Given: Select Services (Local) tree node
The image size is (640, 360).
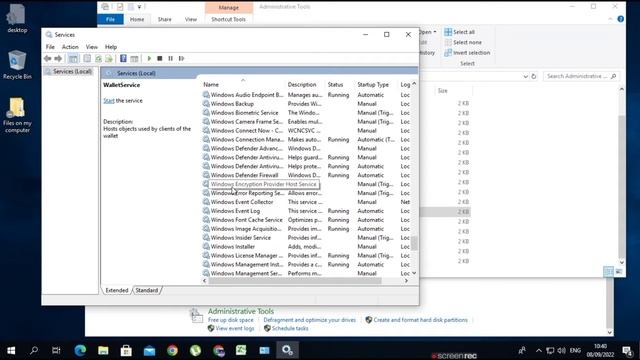Looking at the screenshot, I should [x=72, y=71].
